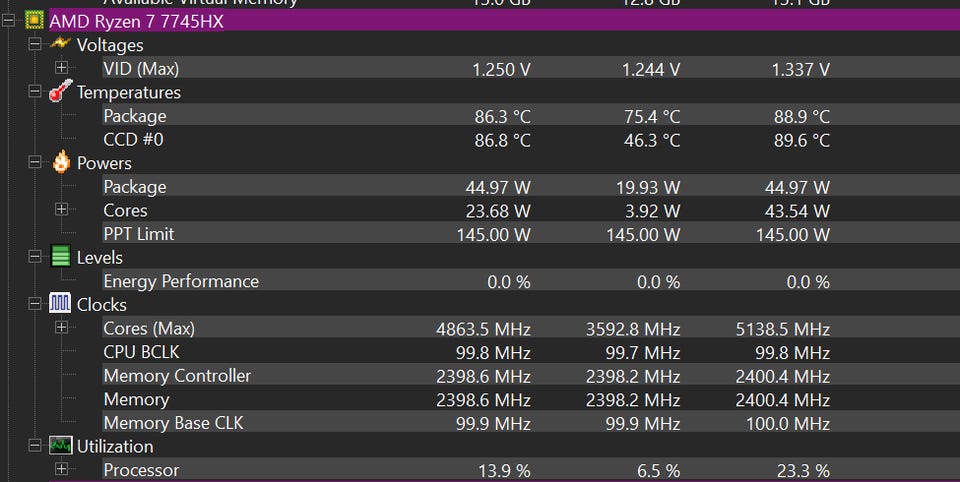This screenshot has height=482, width=960.
Task: Select the Energy Performance label
Action: (x=181, y=281)
